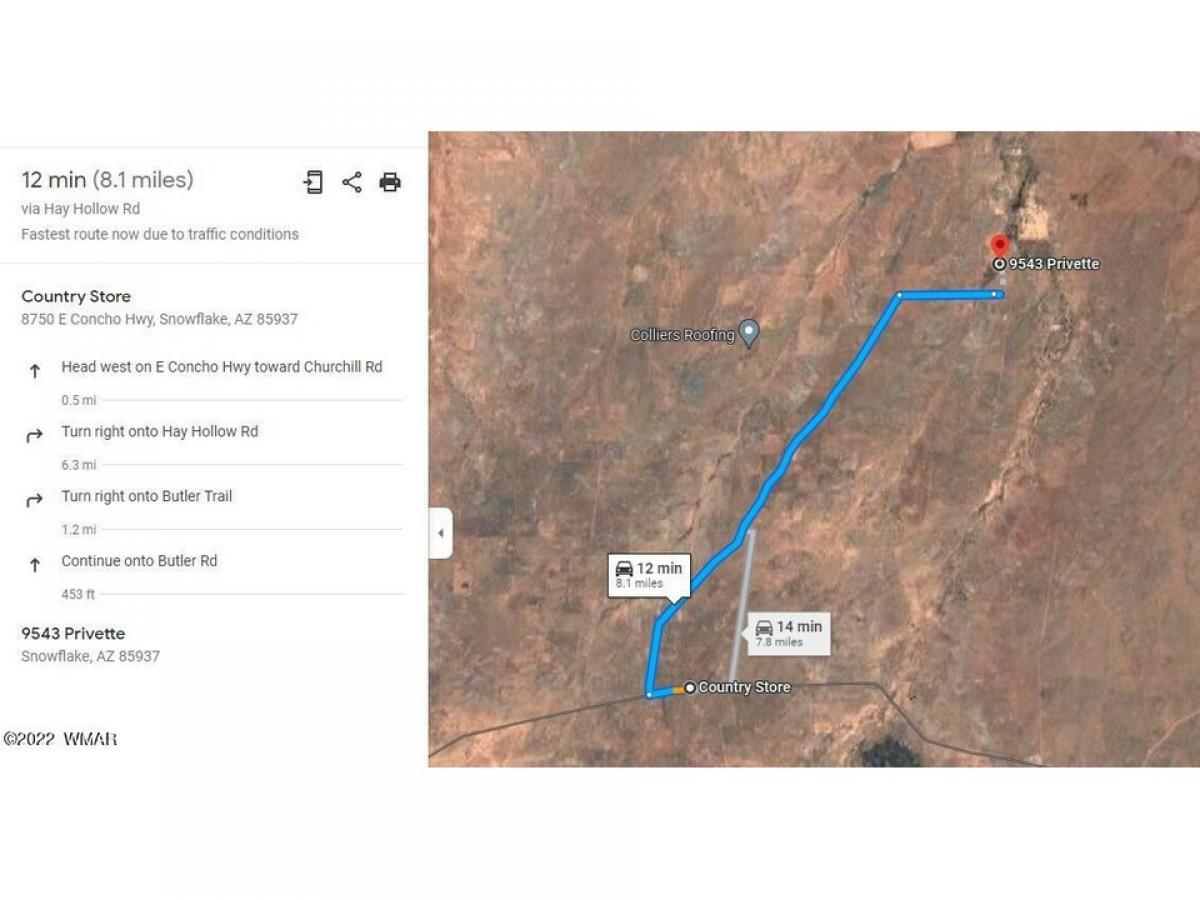This screenshot has width=1200, height=900.
Task: Click the 9543 Privette destination heading
Action: [x=73, y=634]
